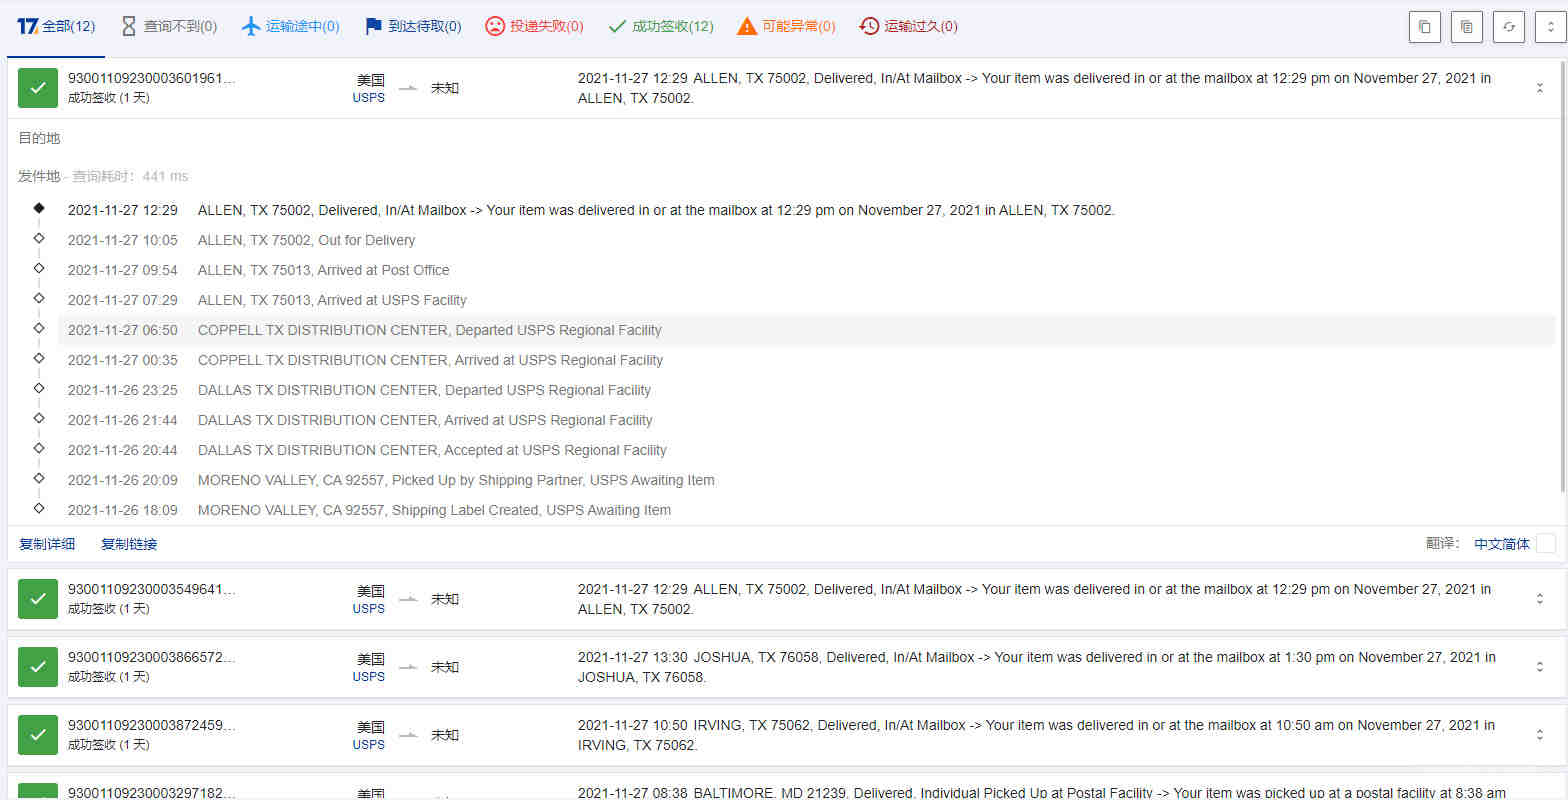Image resolution: width=1568 pixels, height=800 pixels.
Task: Click 成功签收 (1 天) status under 93001109230003866572
Action: pyautogui.click(x=108, y=677)
